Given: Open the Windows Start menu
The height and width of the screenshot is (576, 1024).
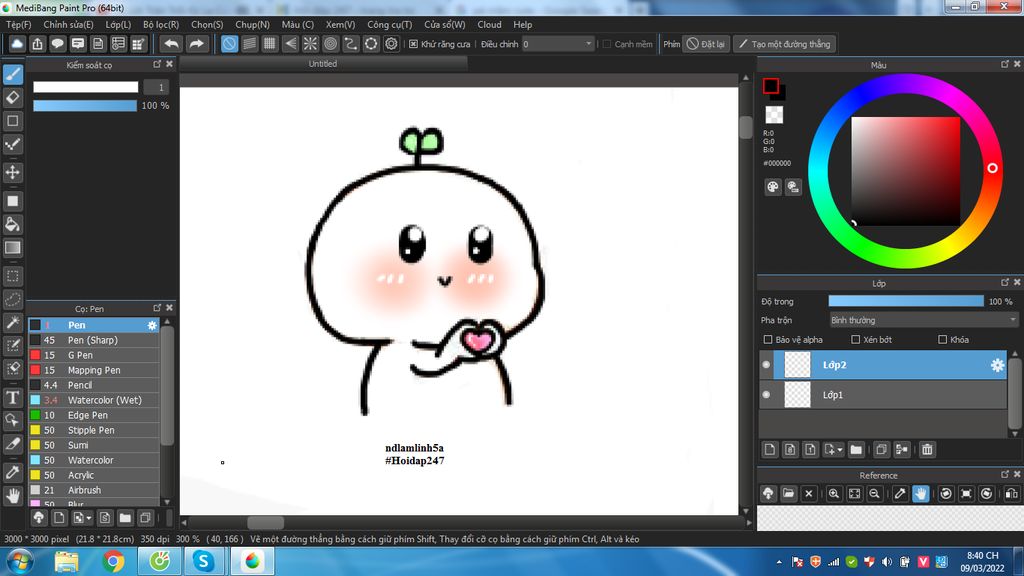Looking at the screenshot, I should point(20,561).
